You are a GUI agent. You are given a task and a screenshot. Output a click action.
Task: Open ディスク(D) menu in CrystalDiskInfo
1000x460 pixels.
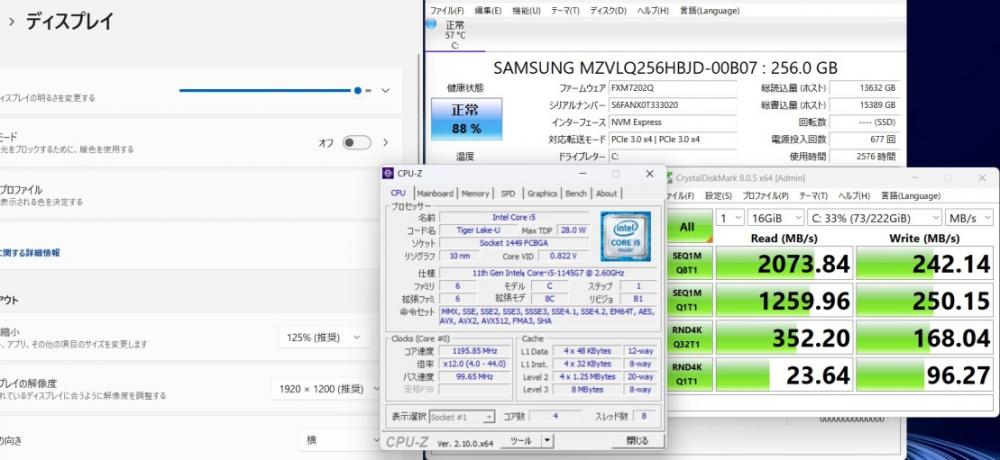pos(608,11)
